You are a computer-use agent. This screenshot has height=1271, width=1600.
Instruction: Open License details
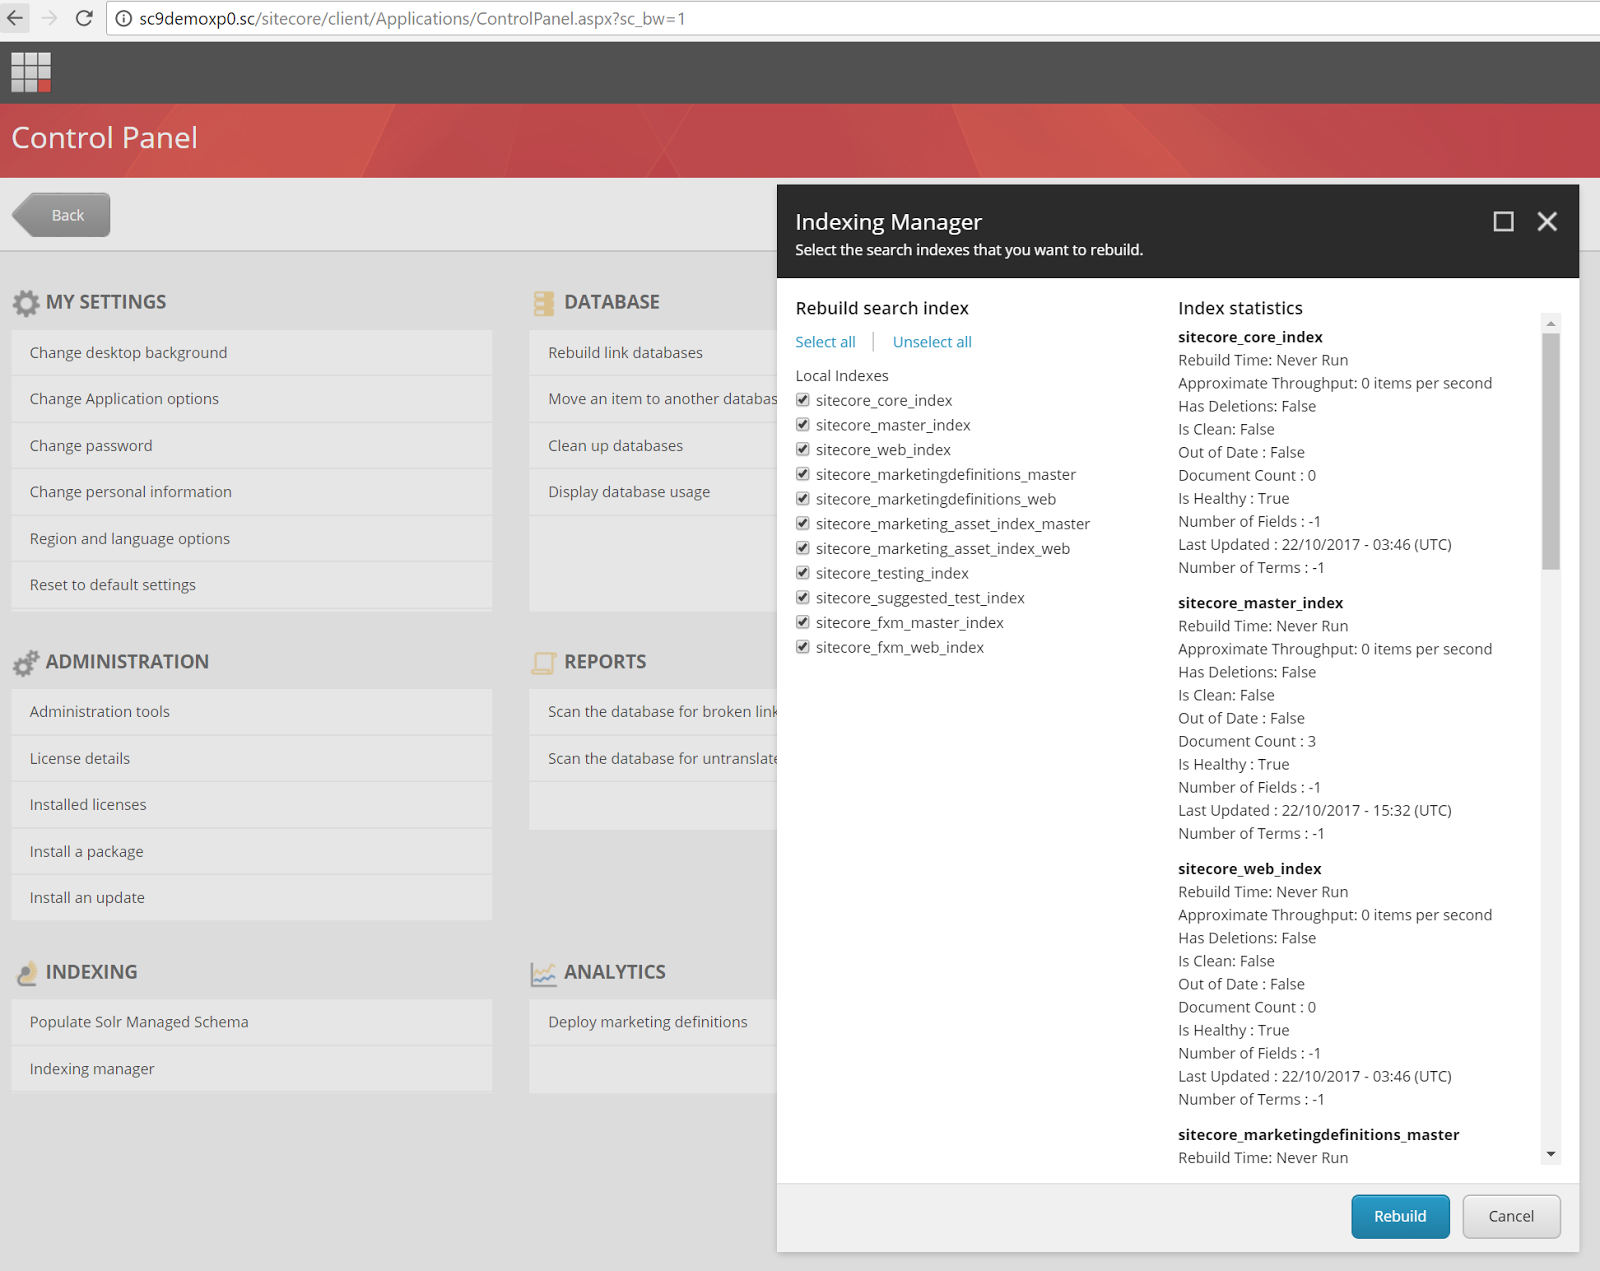252,759
